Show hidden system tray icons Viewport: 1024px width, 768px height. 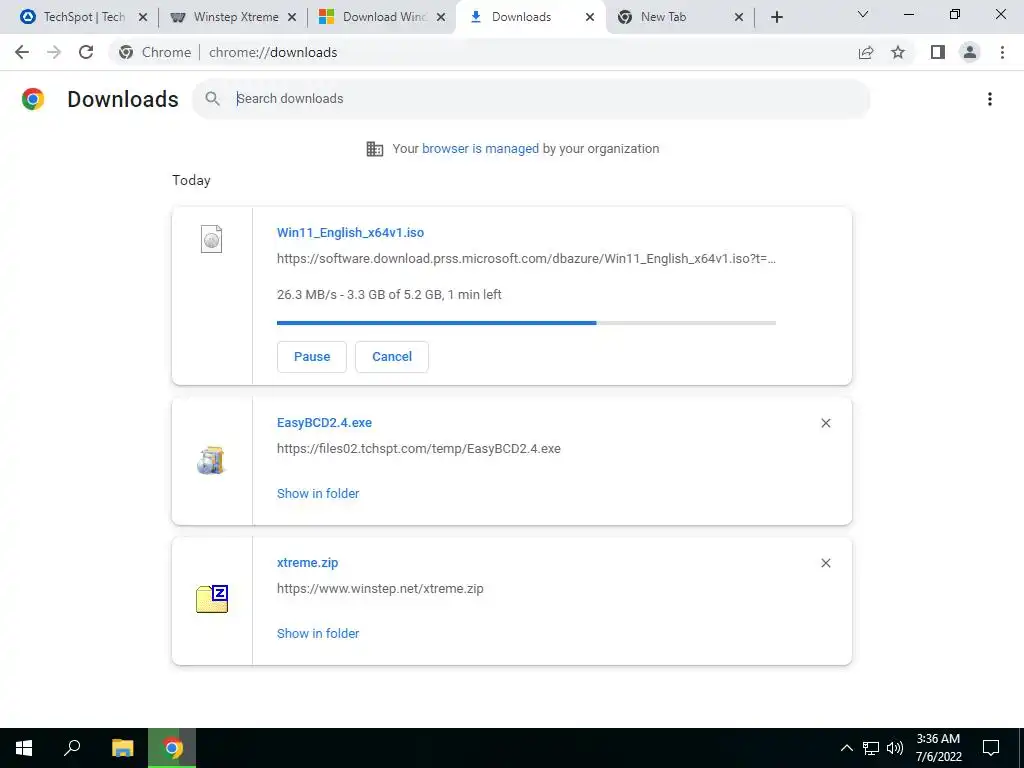(846, 748)
